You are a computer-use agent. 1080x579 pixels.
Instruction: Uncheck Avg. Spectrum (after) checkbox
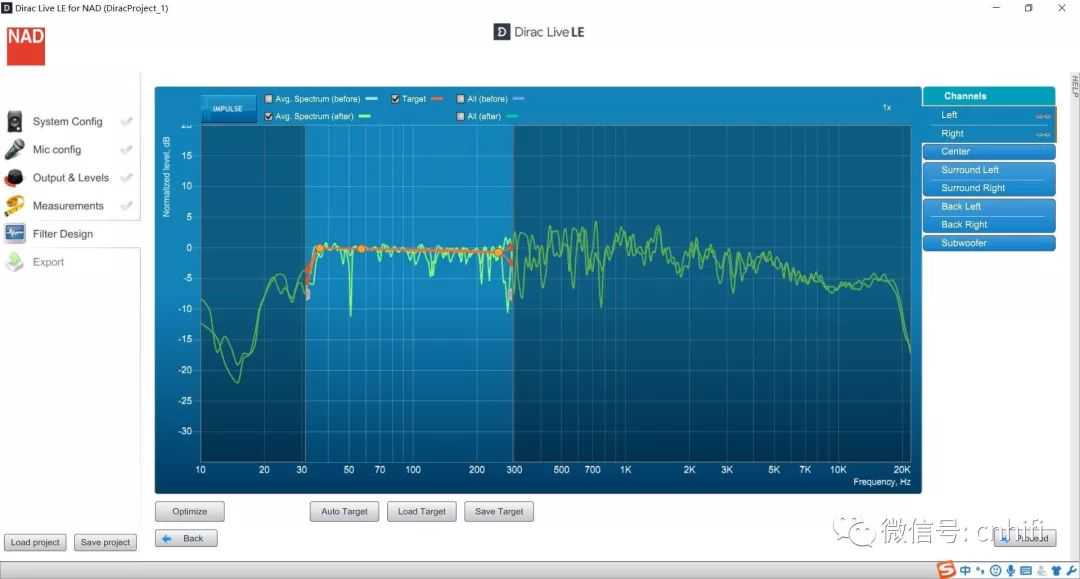(x=269, y=117)
